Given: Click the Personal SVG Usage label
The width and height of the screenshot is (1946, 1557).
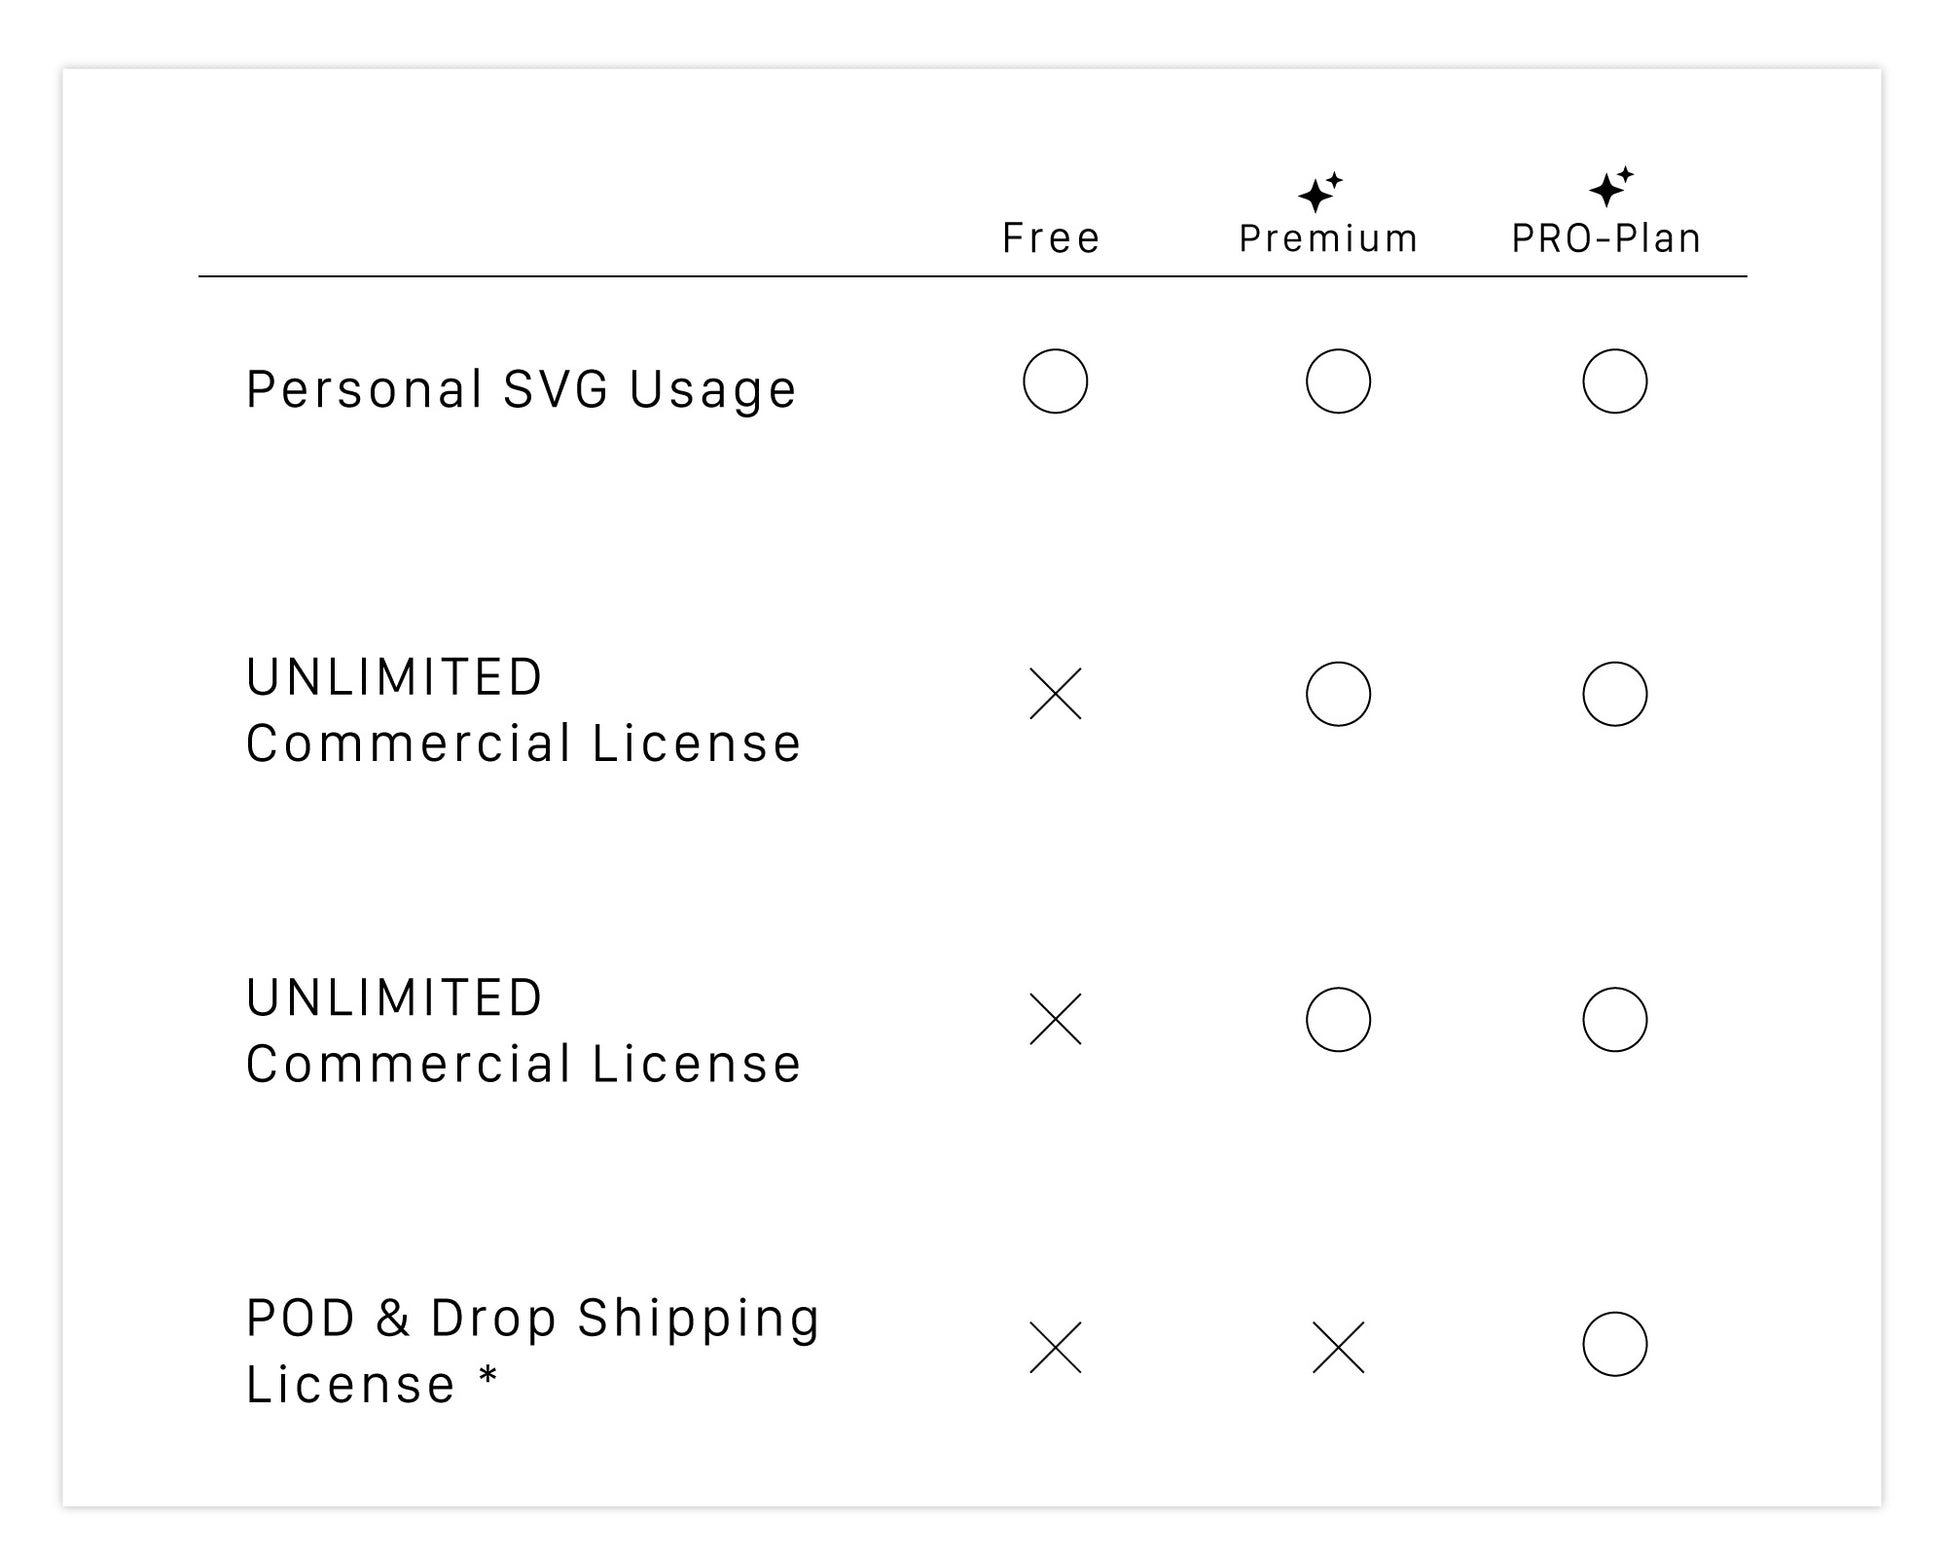Looking at the screenshot, I should 521,389.
